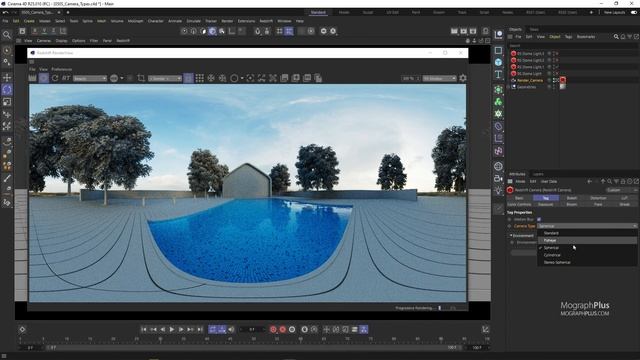
Task: Open the Redshift menu in main menu bar
Action: pyautogui.click(x=266, y=21)
